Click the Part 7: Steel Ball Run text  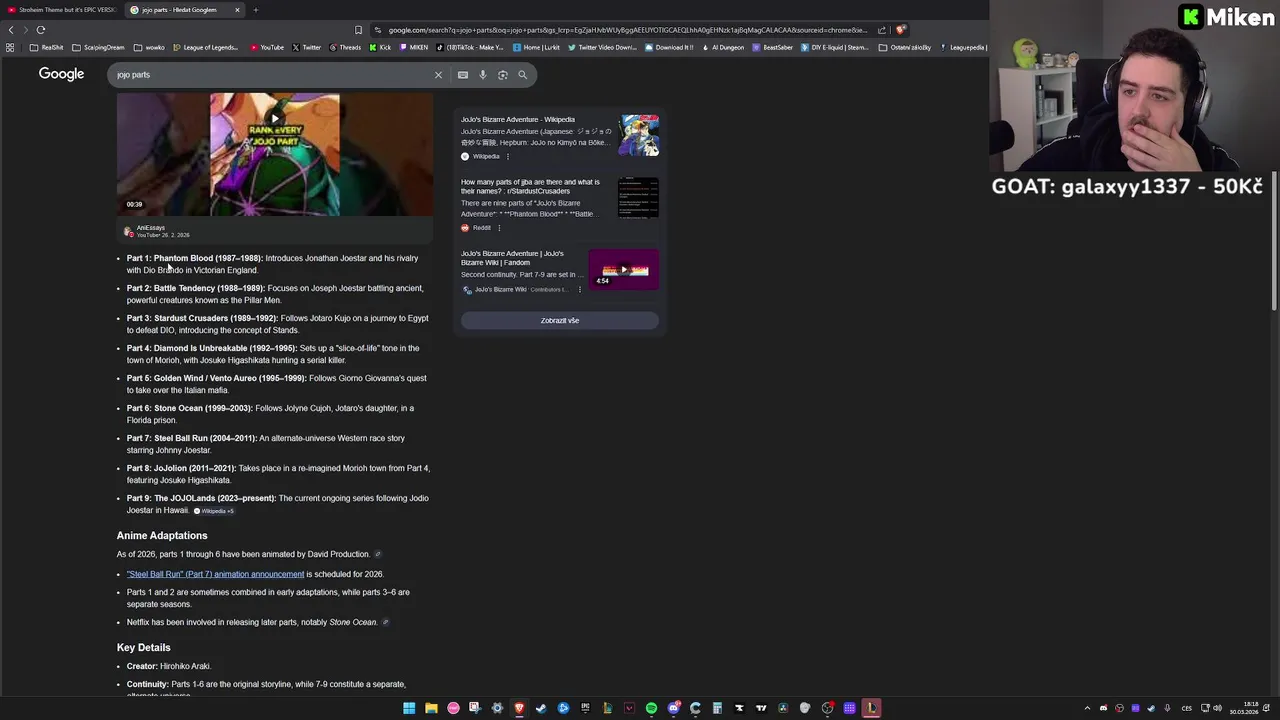tap(192, 438)
